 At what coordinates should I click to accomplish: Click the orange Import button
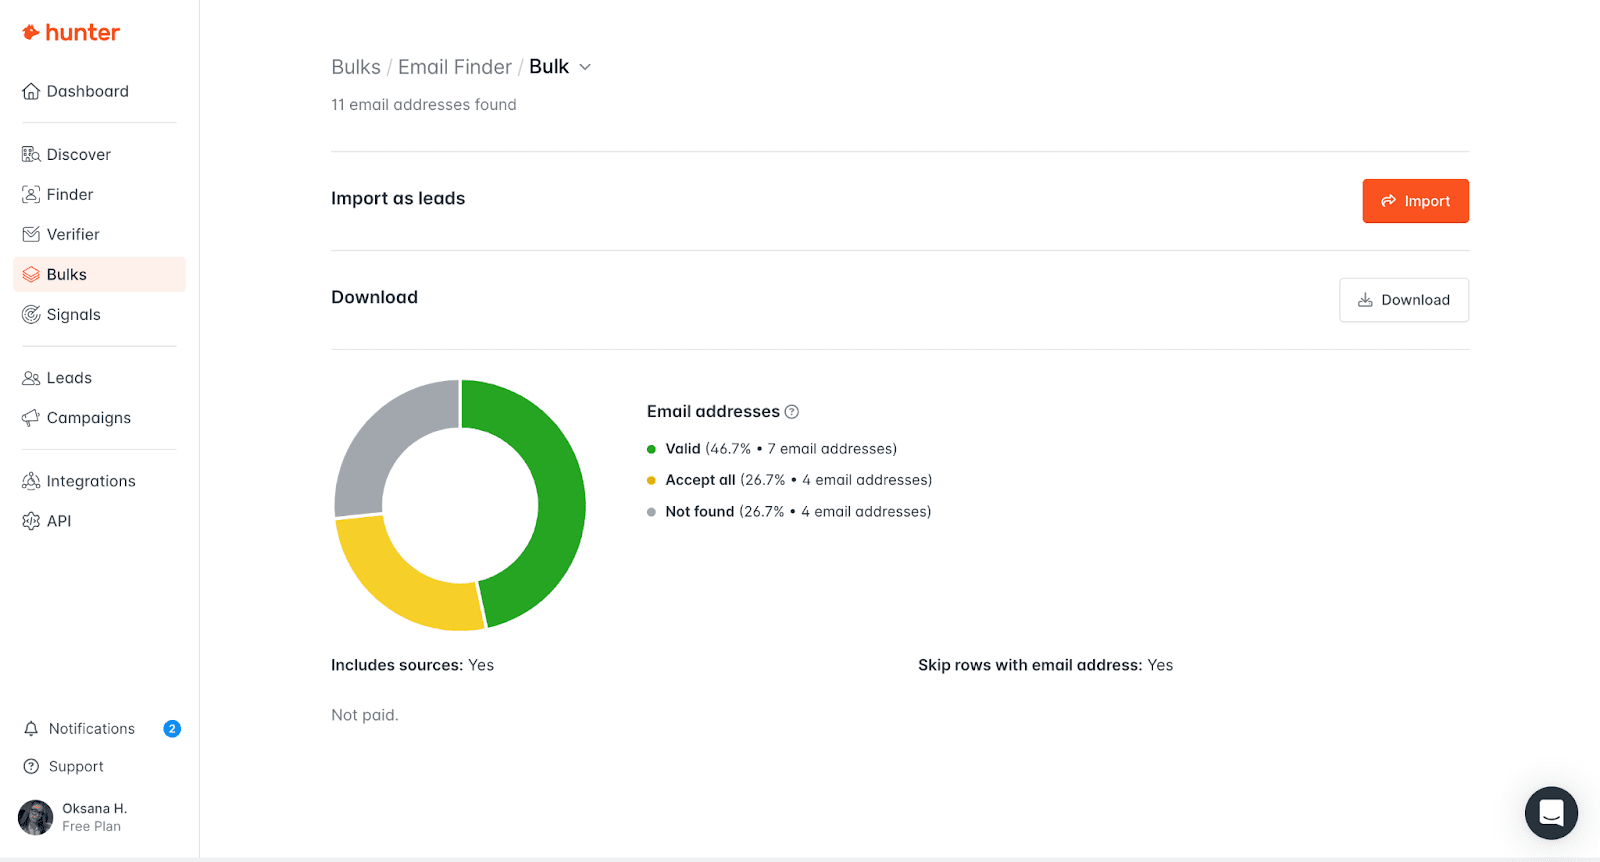pos(1415,201)
